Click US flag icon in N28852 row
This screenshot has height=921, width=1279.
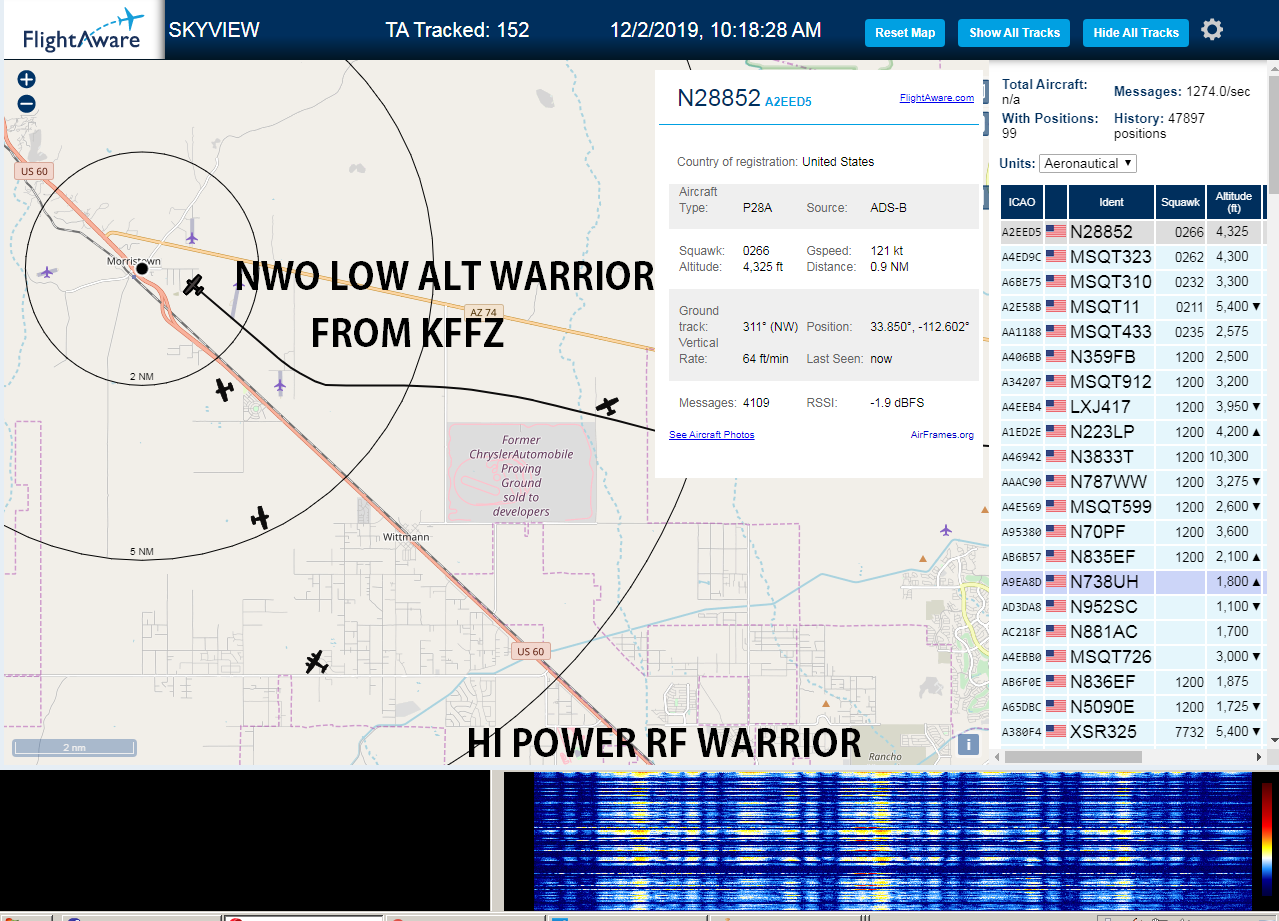pos(1055,232)
